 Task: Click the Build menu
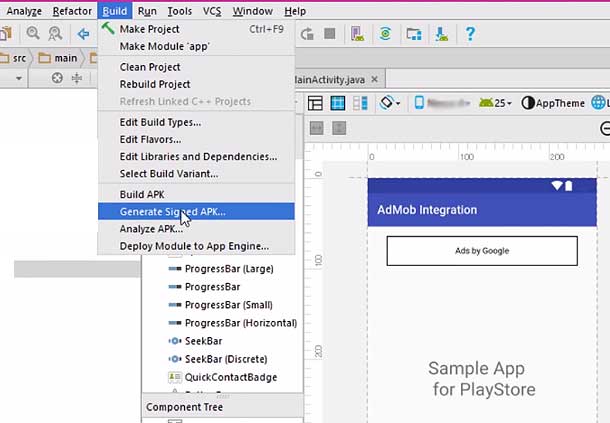pyautogui.click(x=115, y=11)
